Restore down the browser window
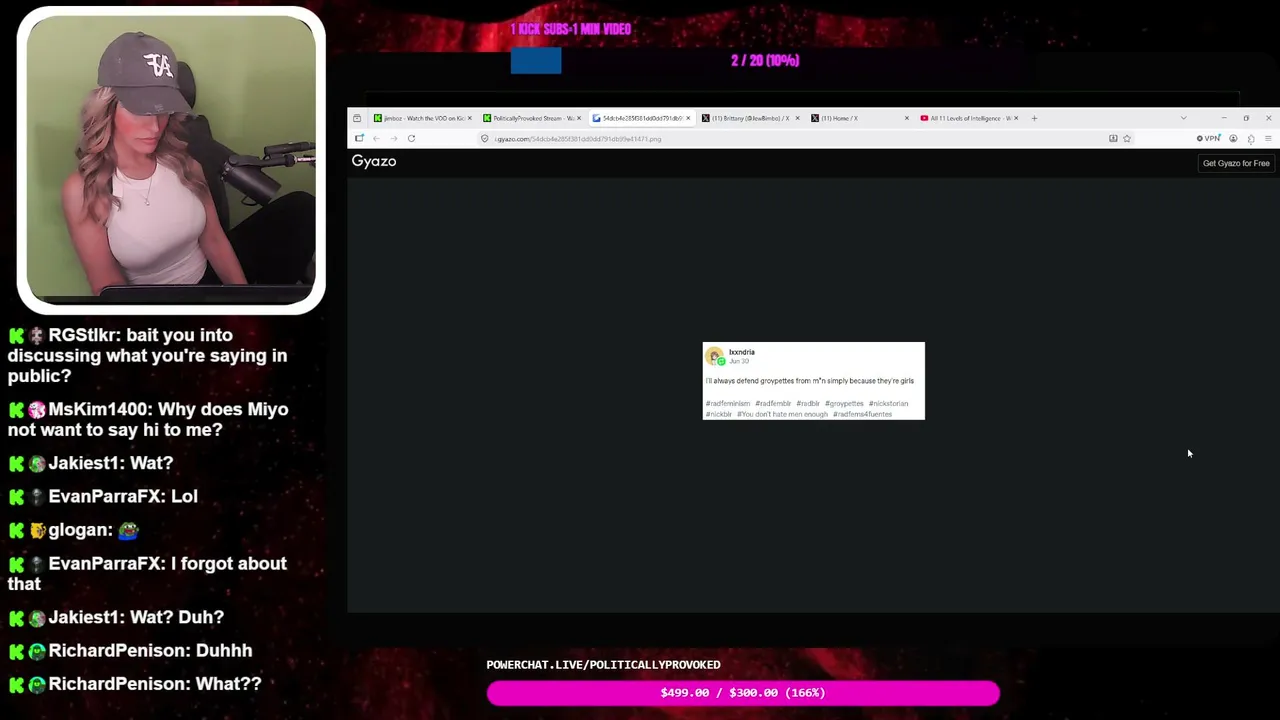The width and height of the screenshot is (1280, 720). pyautogui.click(x=1246, y=118)
